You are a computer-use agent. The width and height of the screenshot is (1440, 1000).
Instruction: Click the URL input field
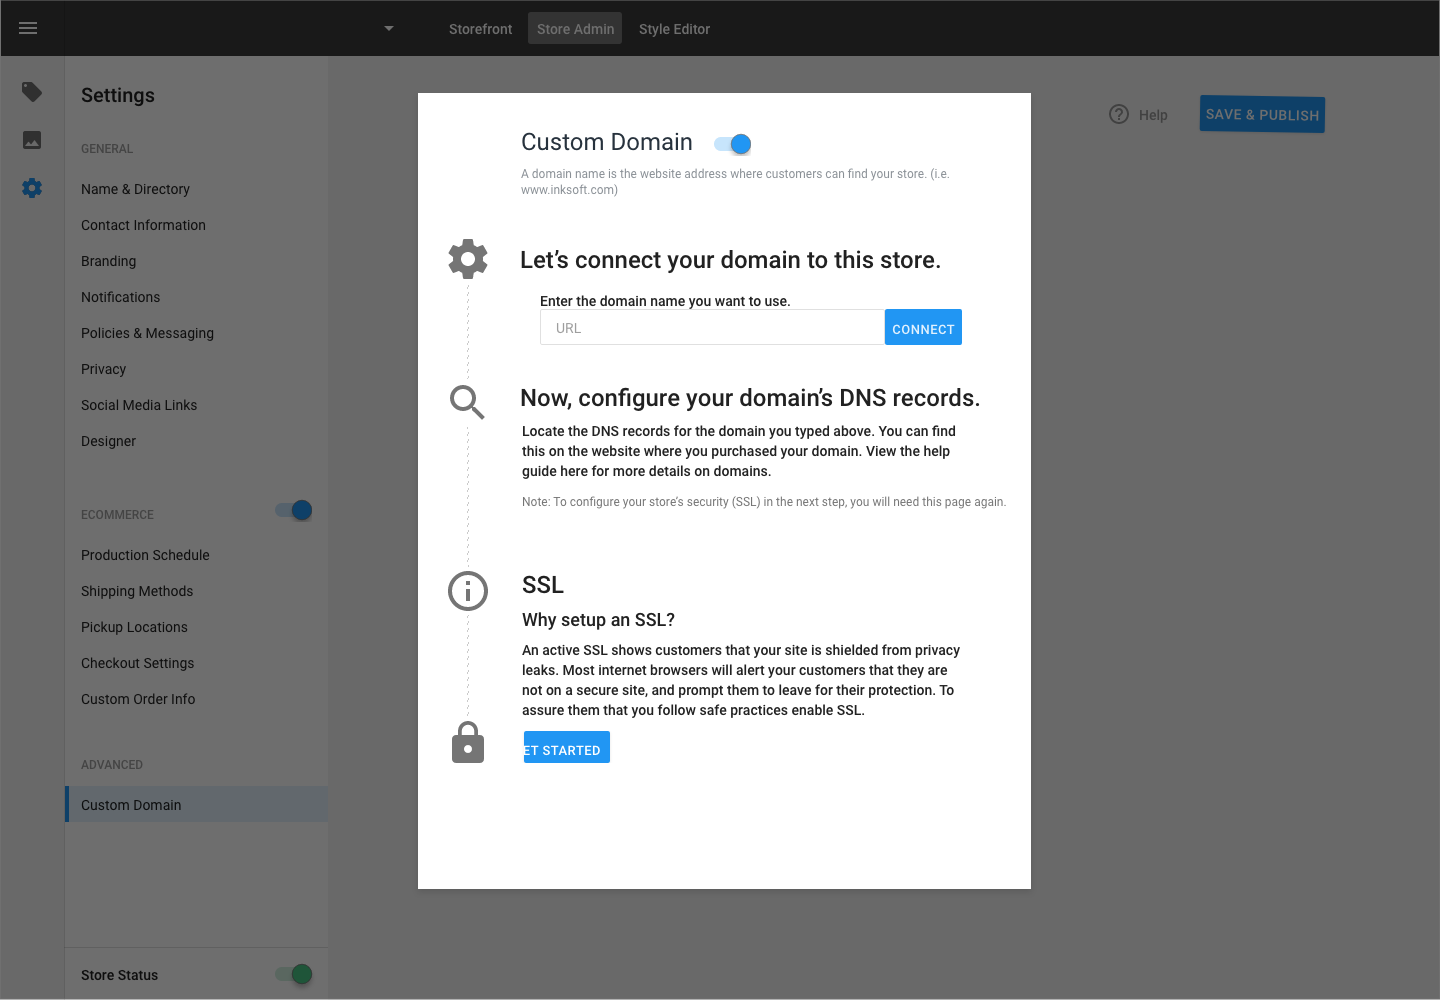[711, 327]
